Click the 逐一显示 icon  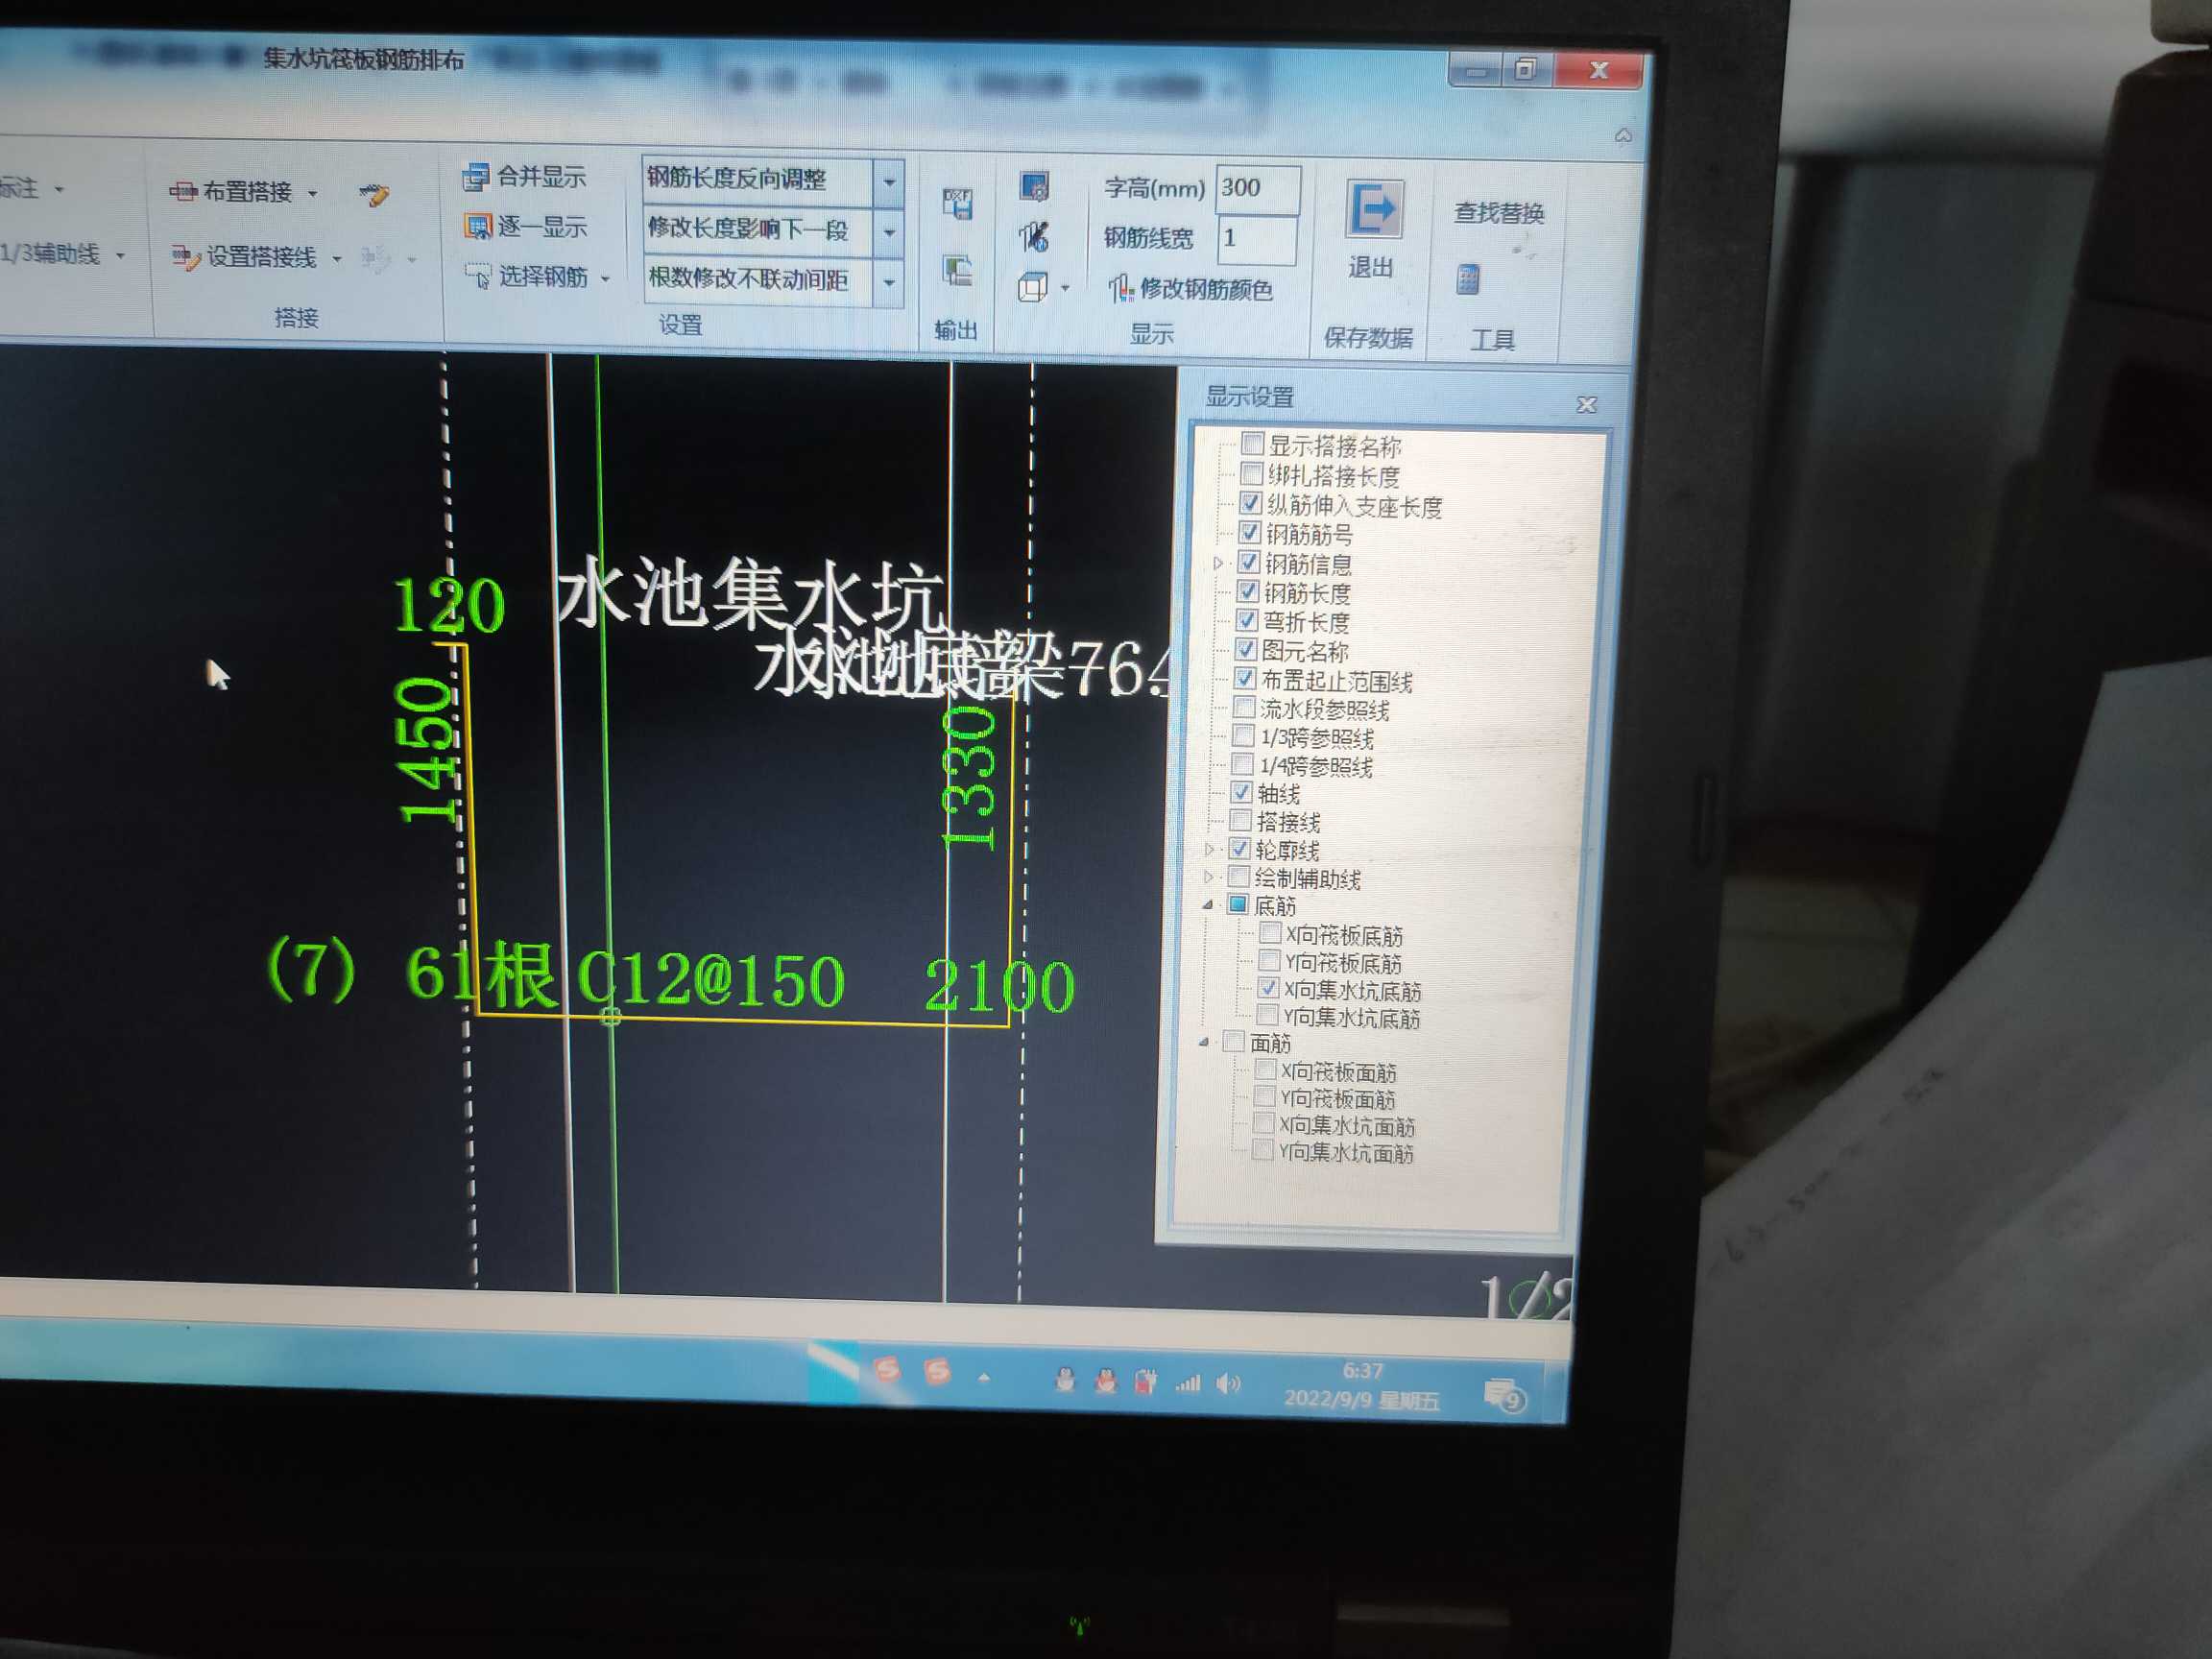pos(478,227)
